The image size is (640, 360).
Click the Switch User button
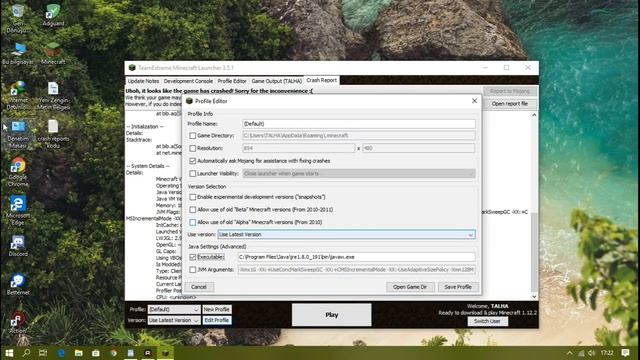pos(487,321)
